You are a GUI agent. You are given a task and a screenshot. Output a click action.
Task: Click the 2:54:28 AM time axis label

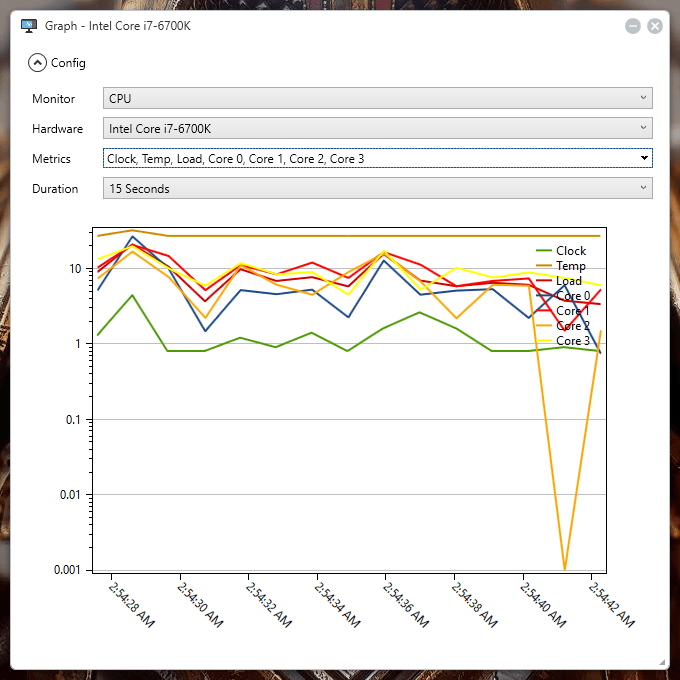click(131, 605)
